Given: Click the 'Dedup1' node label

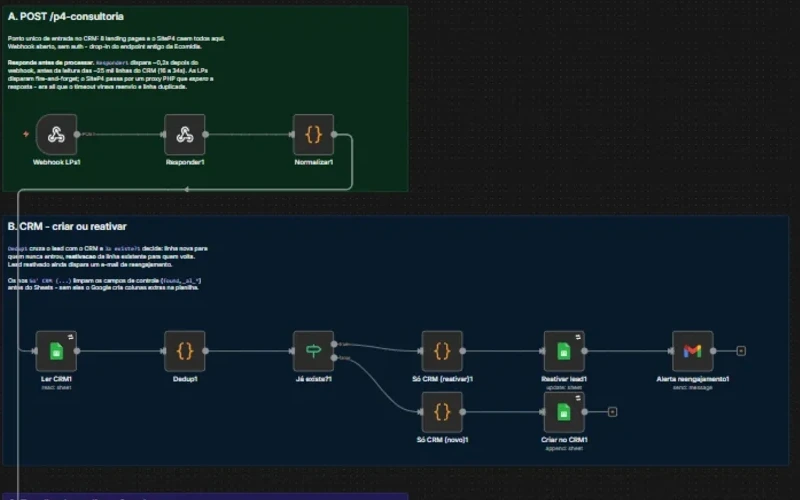Looking at the screenshot, I should click(x=185, y=379).
